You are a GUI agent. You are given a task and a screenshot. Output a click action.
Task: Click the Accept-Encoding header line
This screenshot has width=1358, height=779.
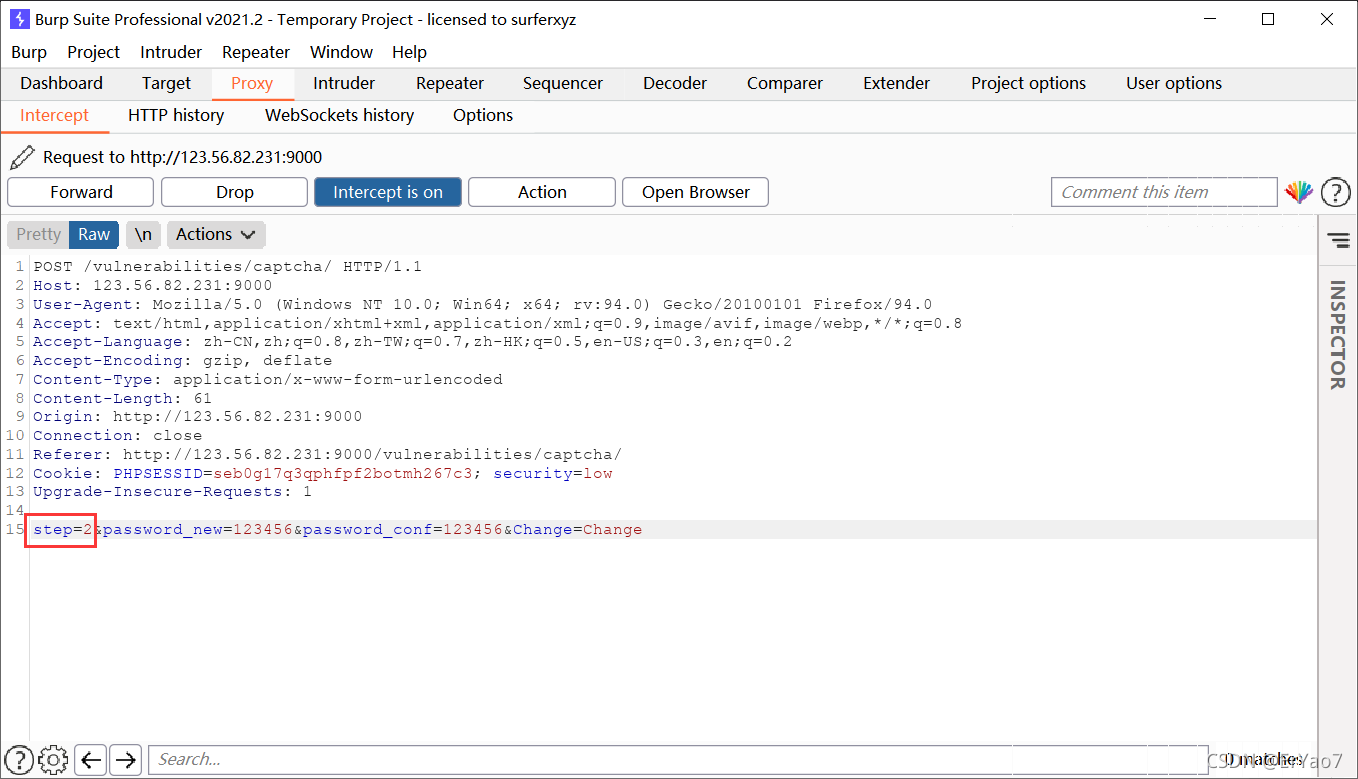point(182,361)
